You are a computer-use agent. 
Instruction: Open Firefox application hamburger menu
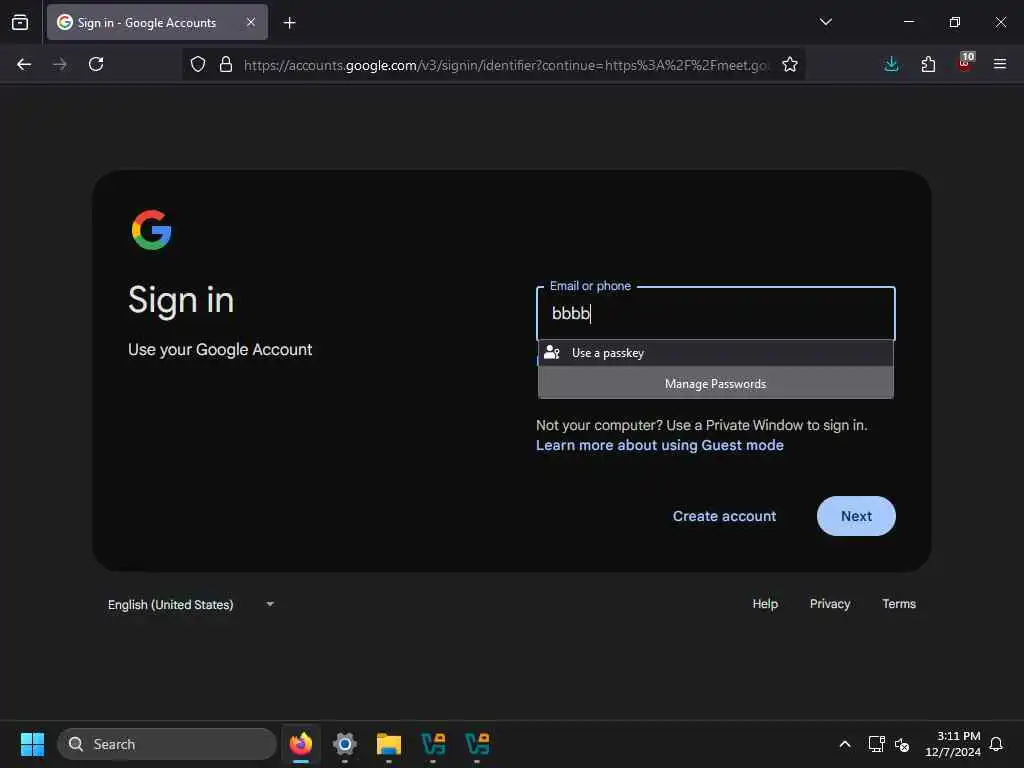click(x=999, y=64)
